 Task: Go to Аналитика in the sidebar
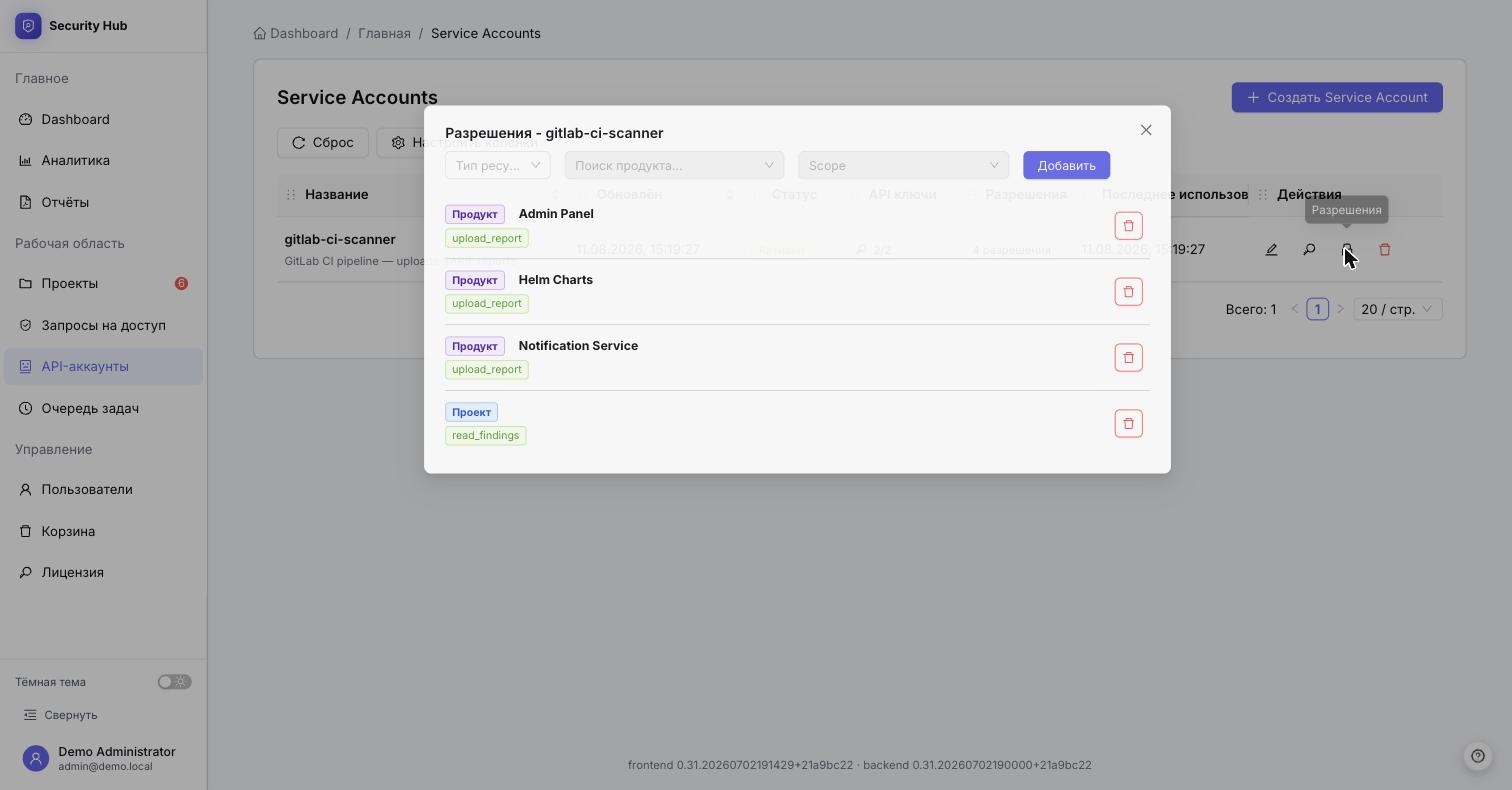(x=103, y=160)
